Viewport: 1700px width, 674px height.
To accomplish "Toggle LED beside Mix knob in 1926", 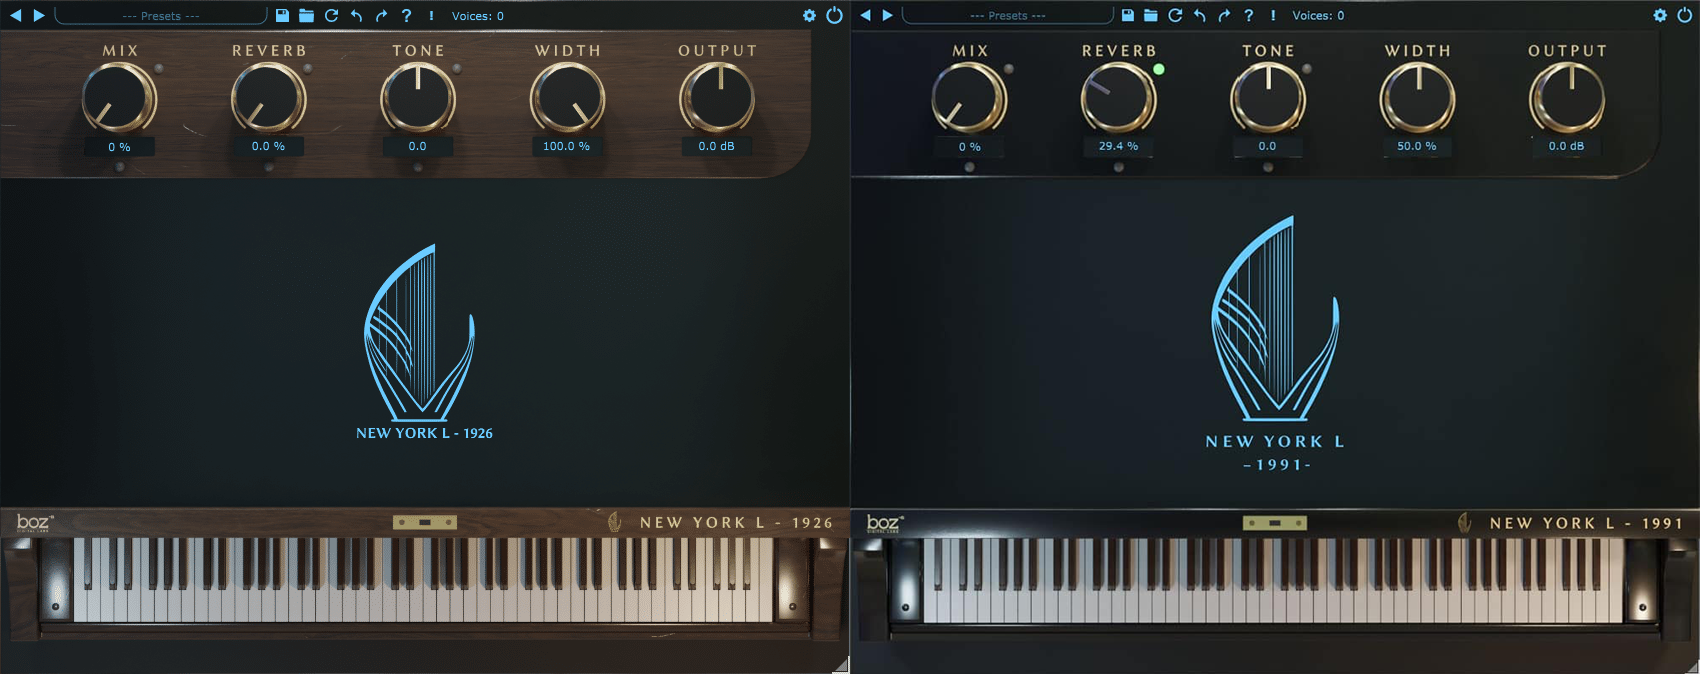I will [x=159, y=69].
